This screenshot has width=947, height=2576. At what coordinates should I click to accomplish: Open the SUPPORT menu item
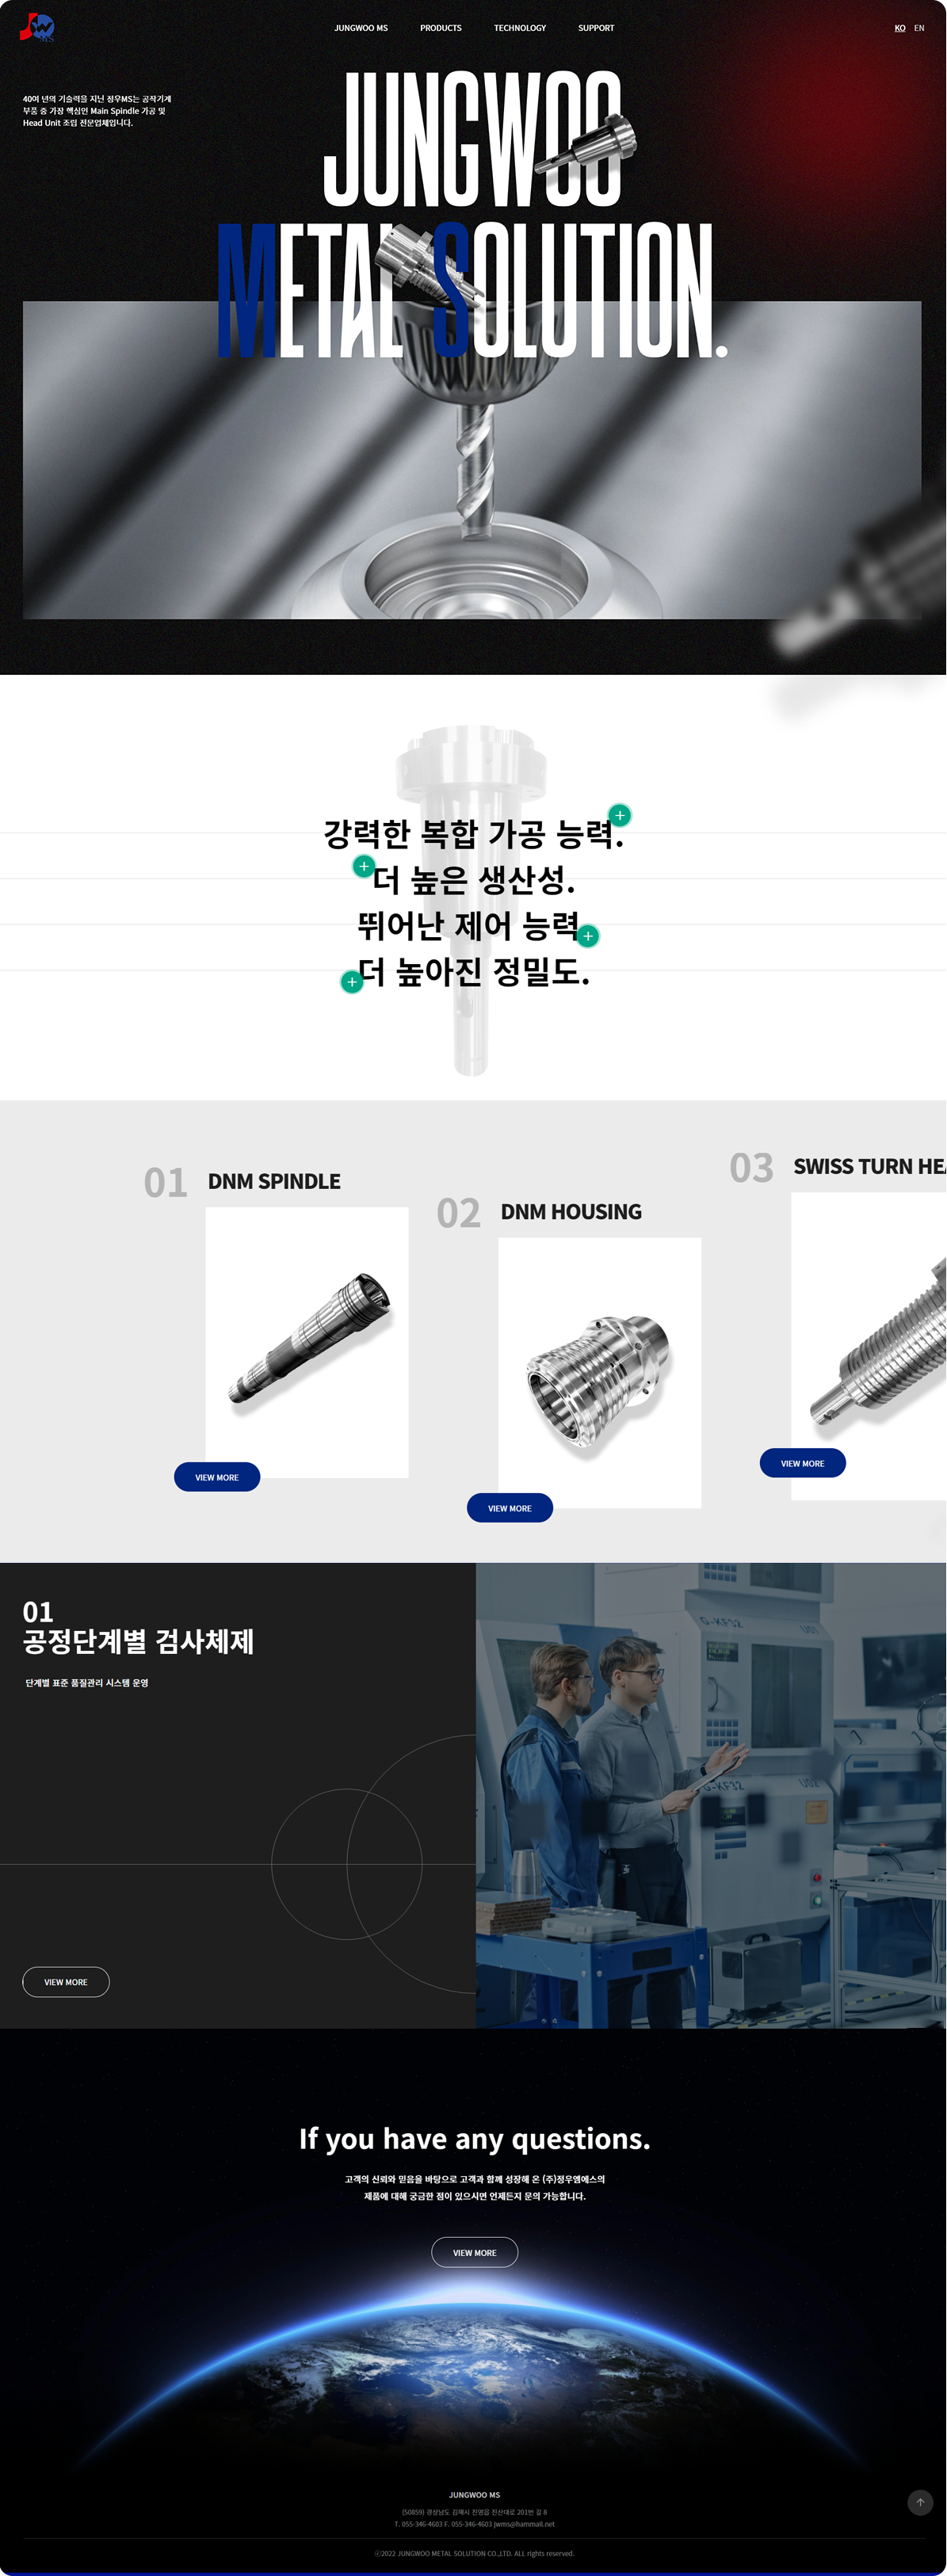(596, 28)
